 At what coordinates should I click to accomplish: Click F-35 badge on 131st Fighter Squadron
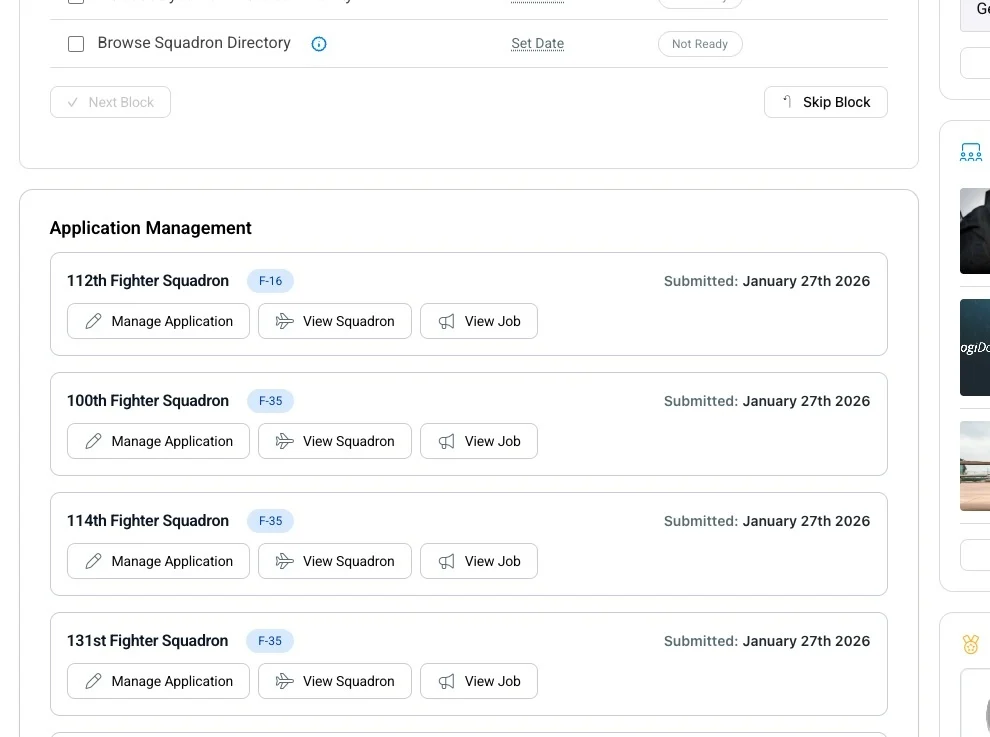[270, 640]
